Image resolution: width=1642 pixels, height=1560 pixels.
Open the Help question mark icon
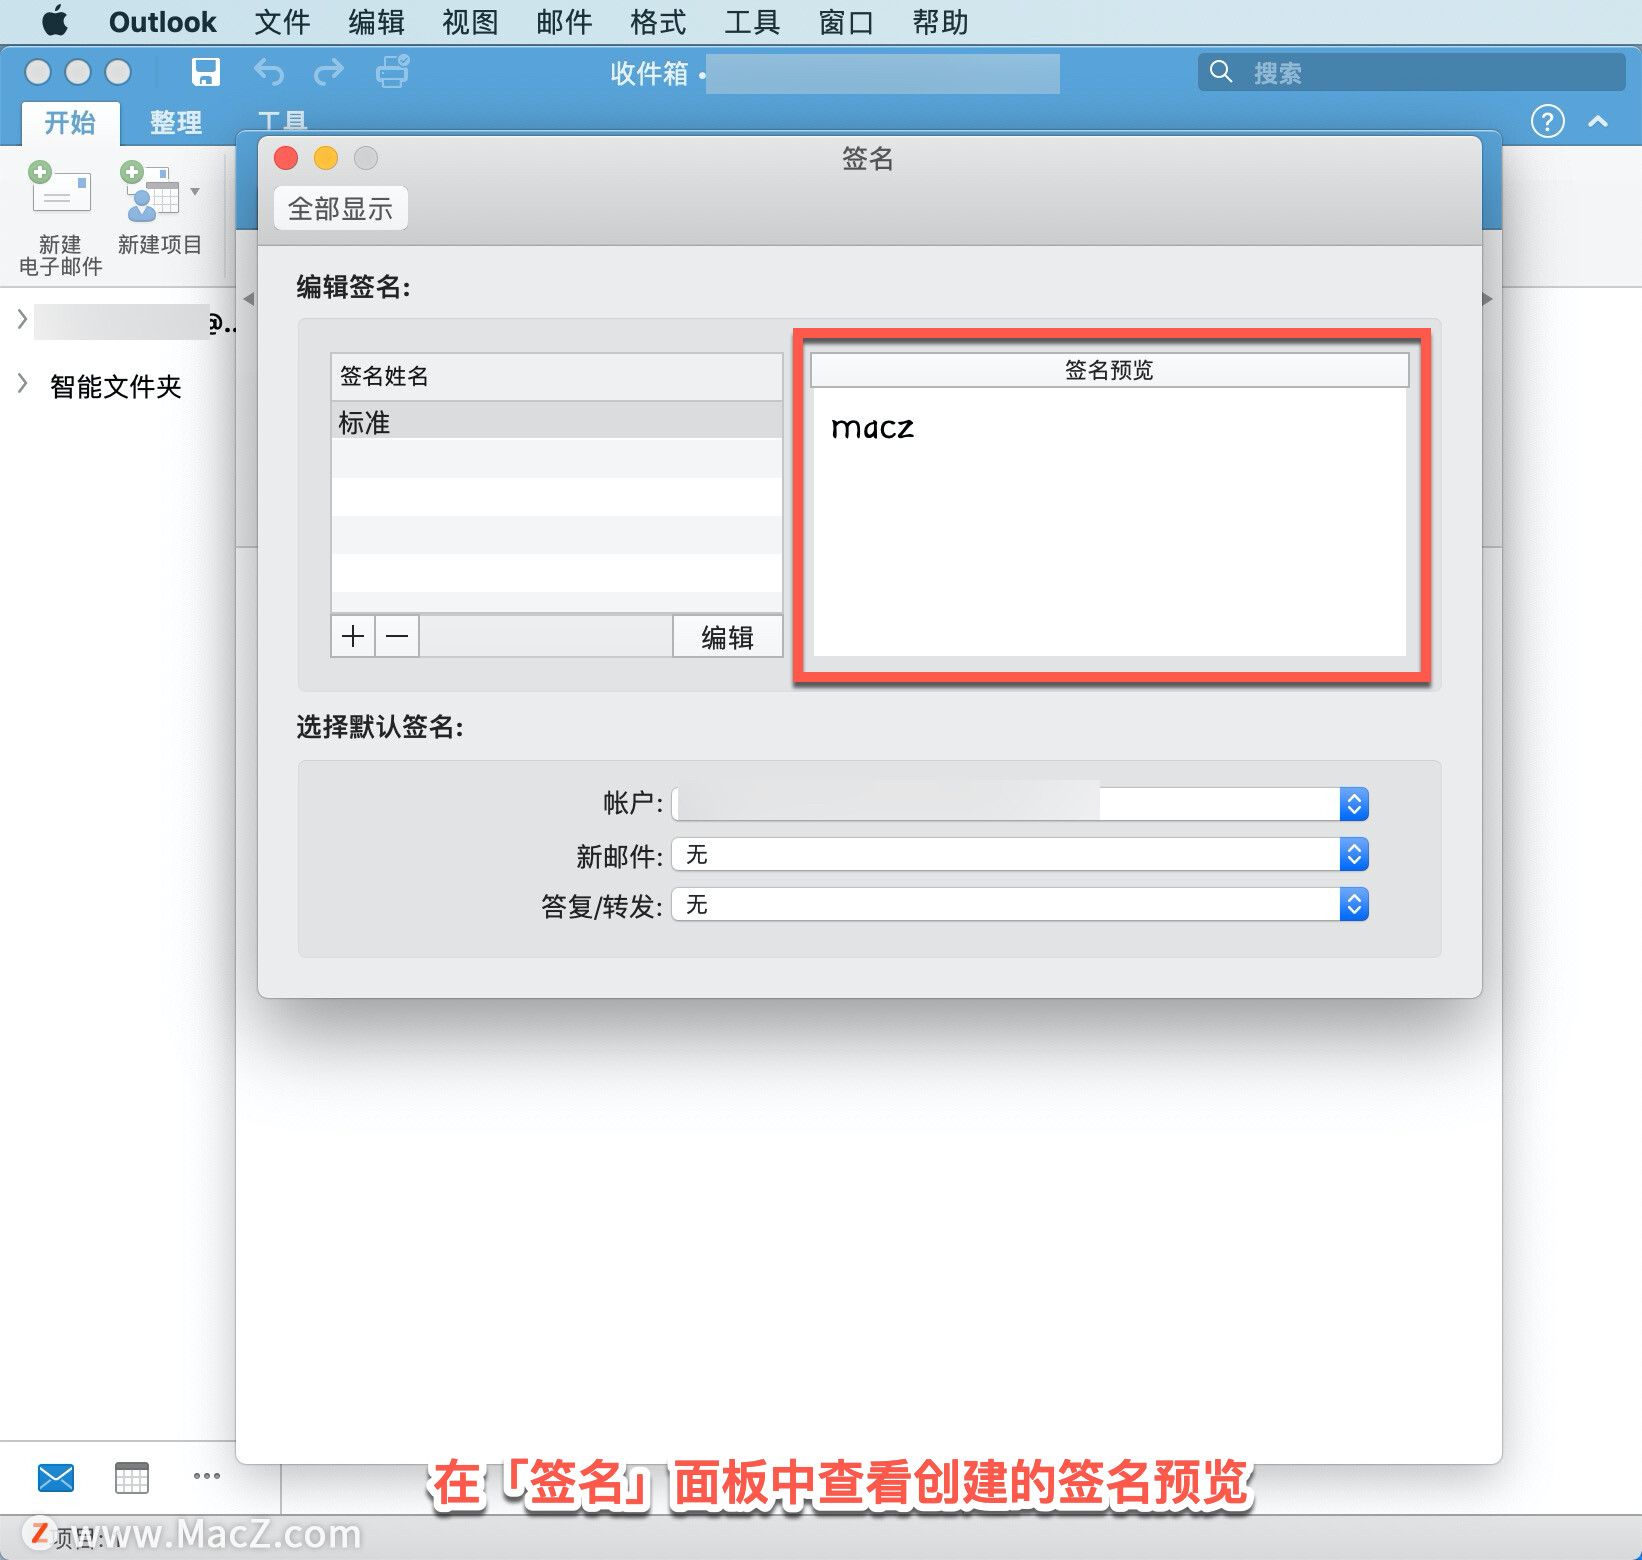[1547, 122]
